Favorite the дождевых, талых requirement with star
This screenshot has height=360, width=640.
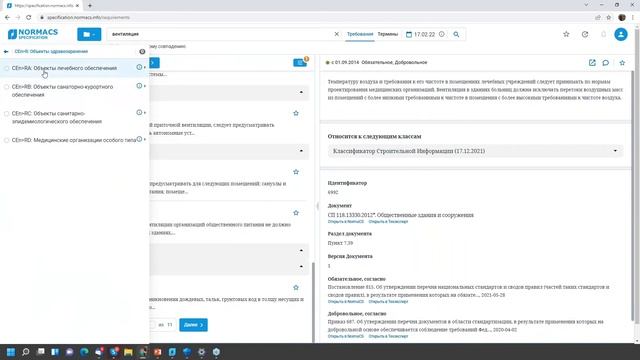(x=296, y=287)
